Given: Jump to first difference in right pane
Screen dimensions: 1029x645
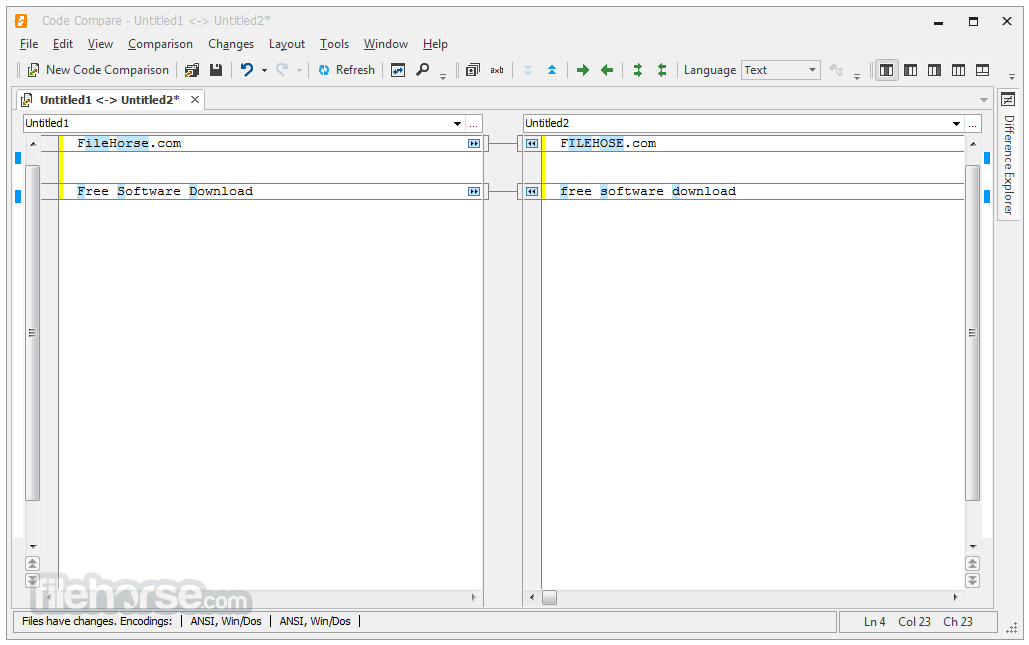Looking at the screenshot, I should tap(973, 564).
